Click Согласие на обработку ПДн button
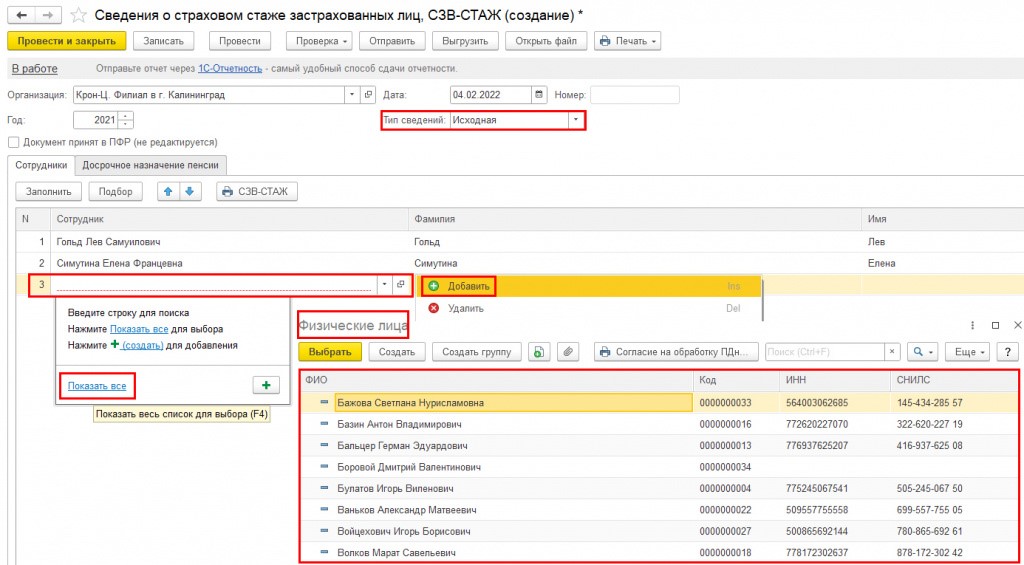 (676, 351)
